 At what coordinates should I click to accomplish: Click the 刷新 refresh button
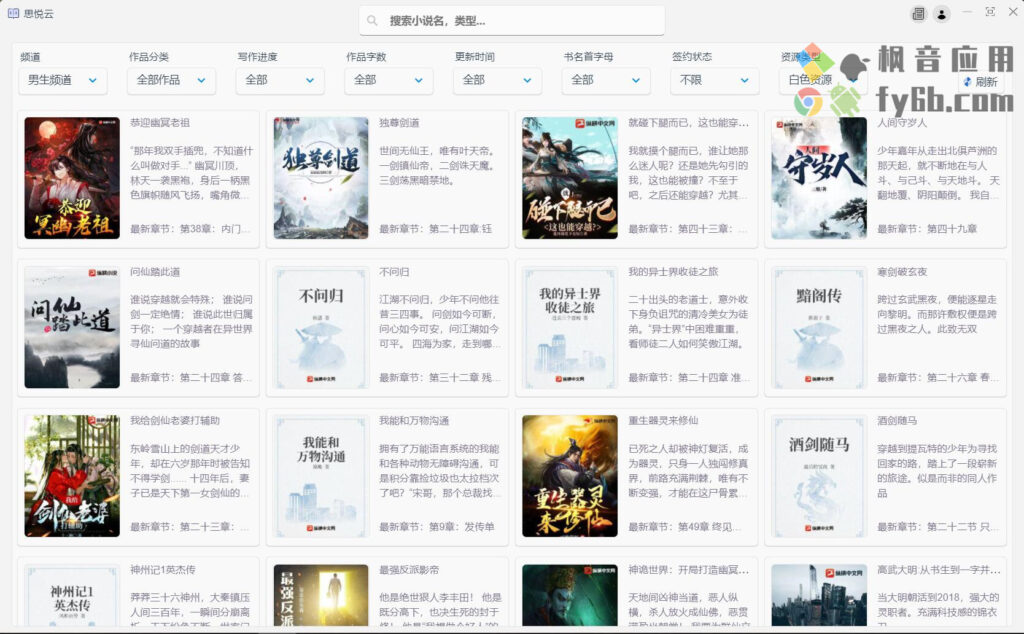981,82
